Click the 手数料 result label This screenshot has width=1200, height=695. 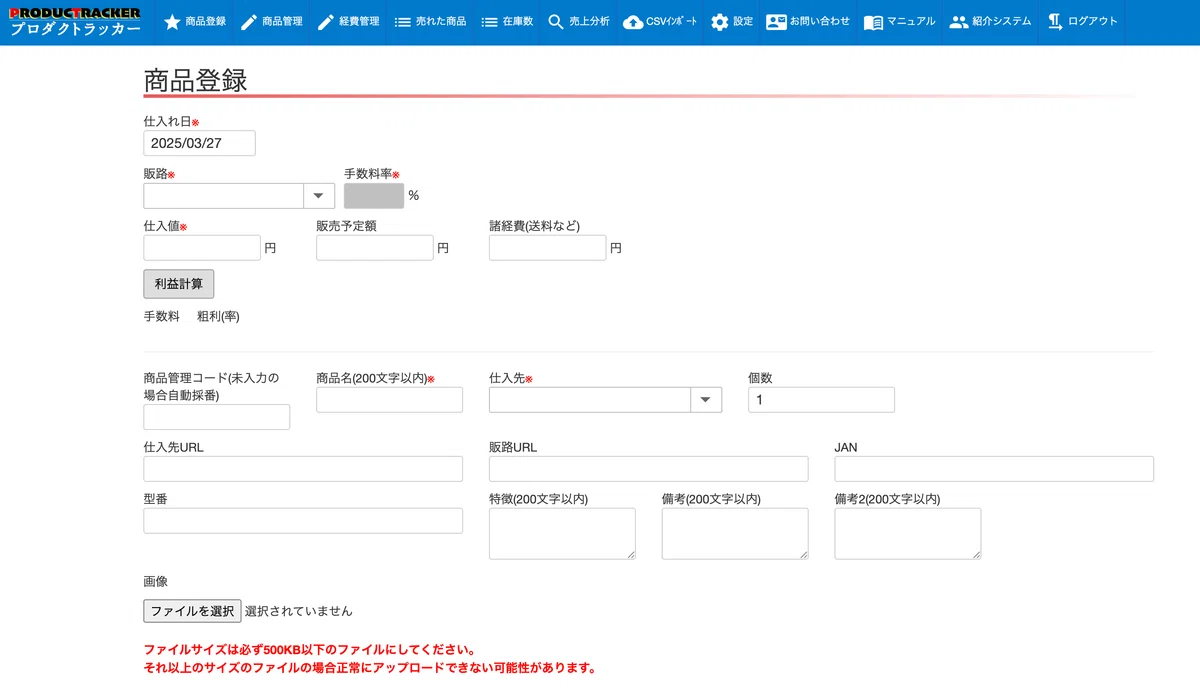pos(162,317)
